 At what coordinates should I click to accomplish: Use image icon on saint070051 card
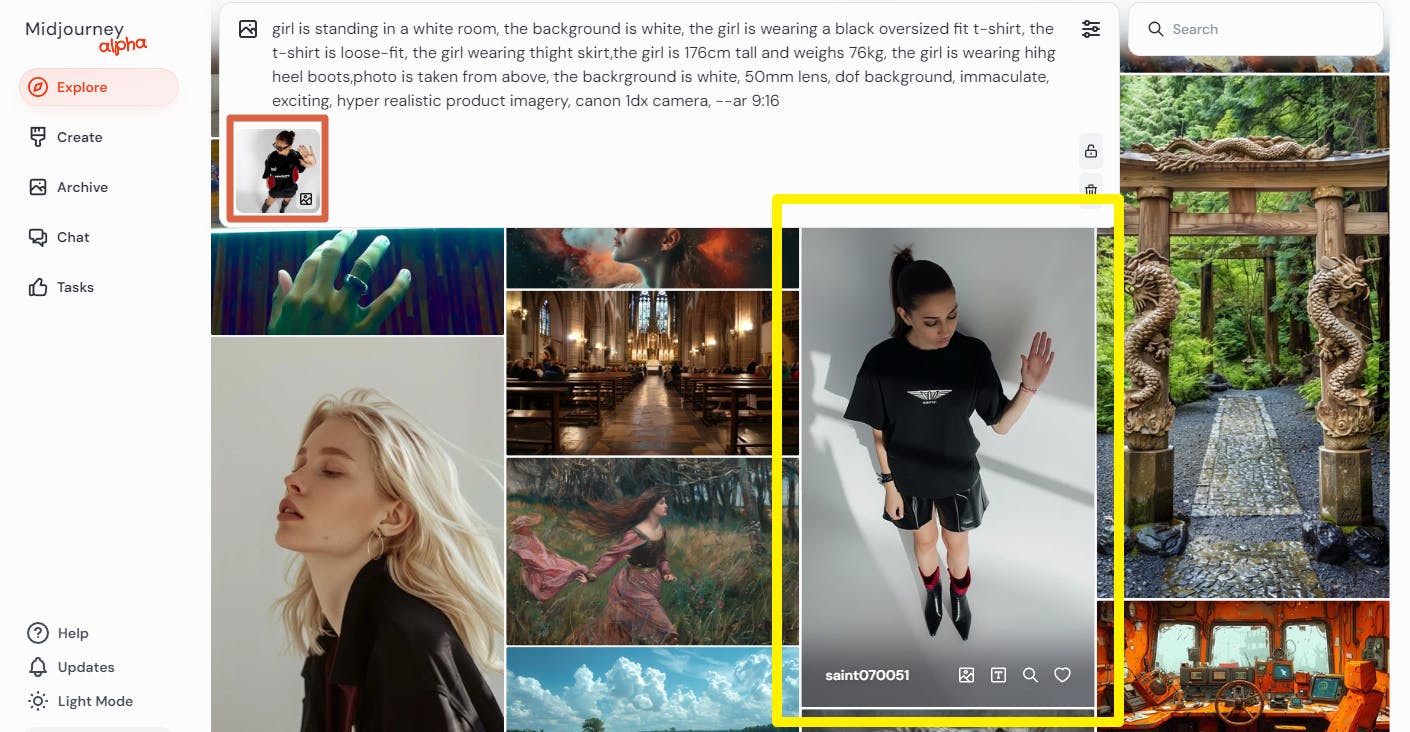click(x=966, y=675)
